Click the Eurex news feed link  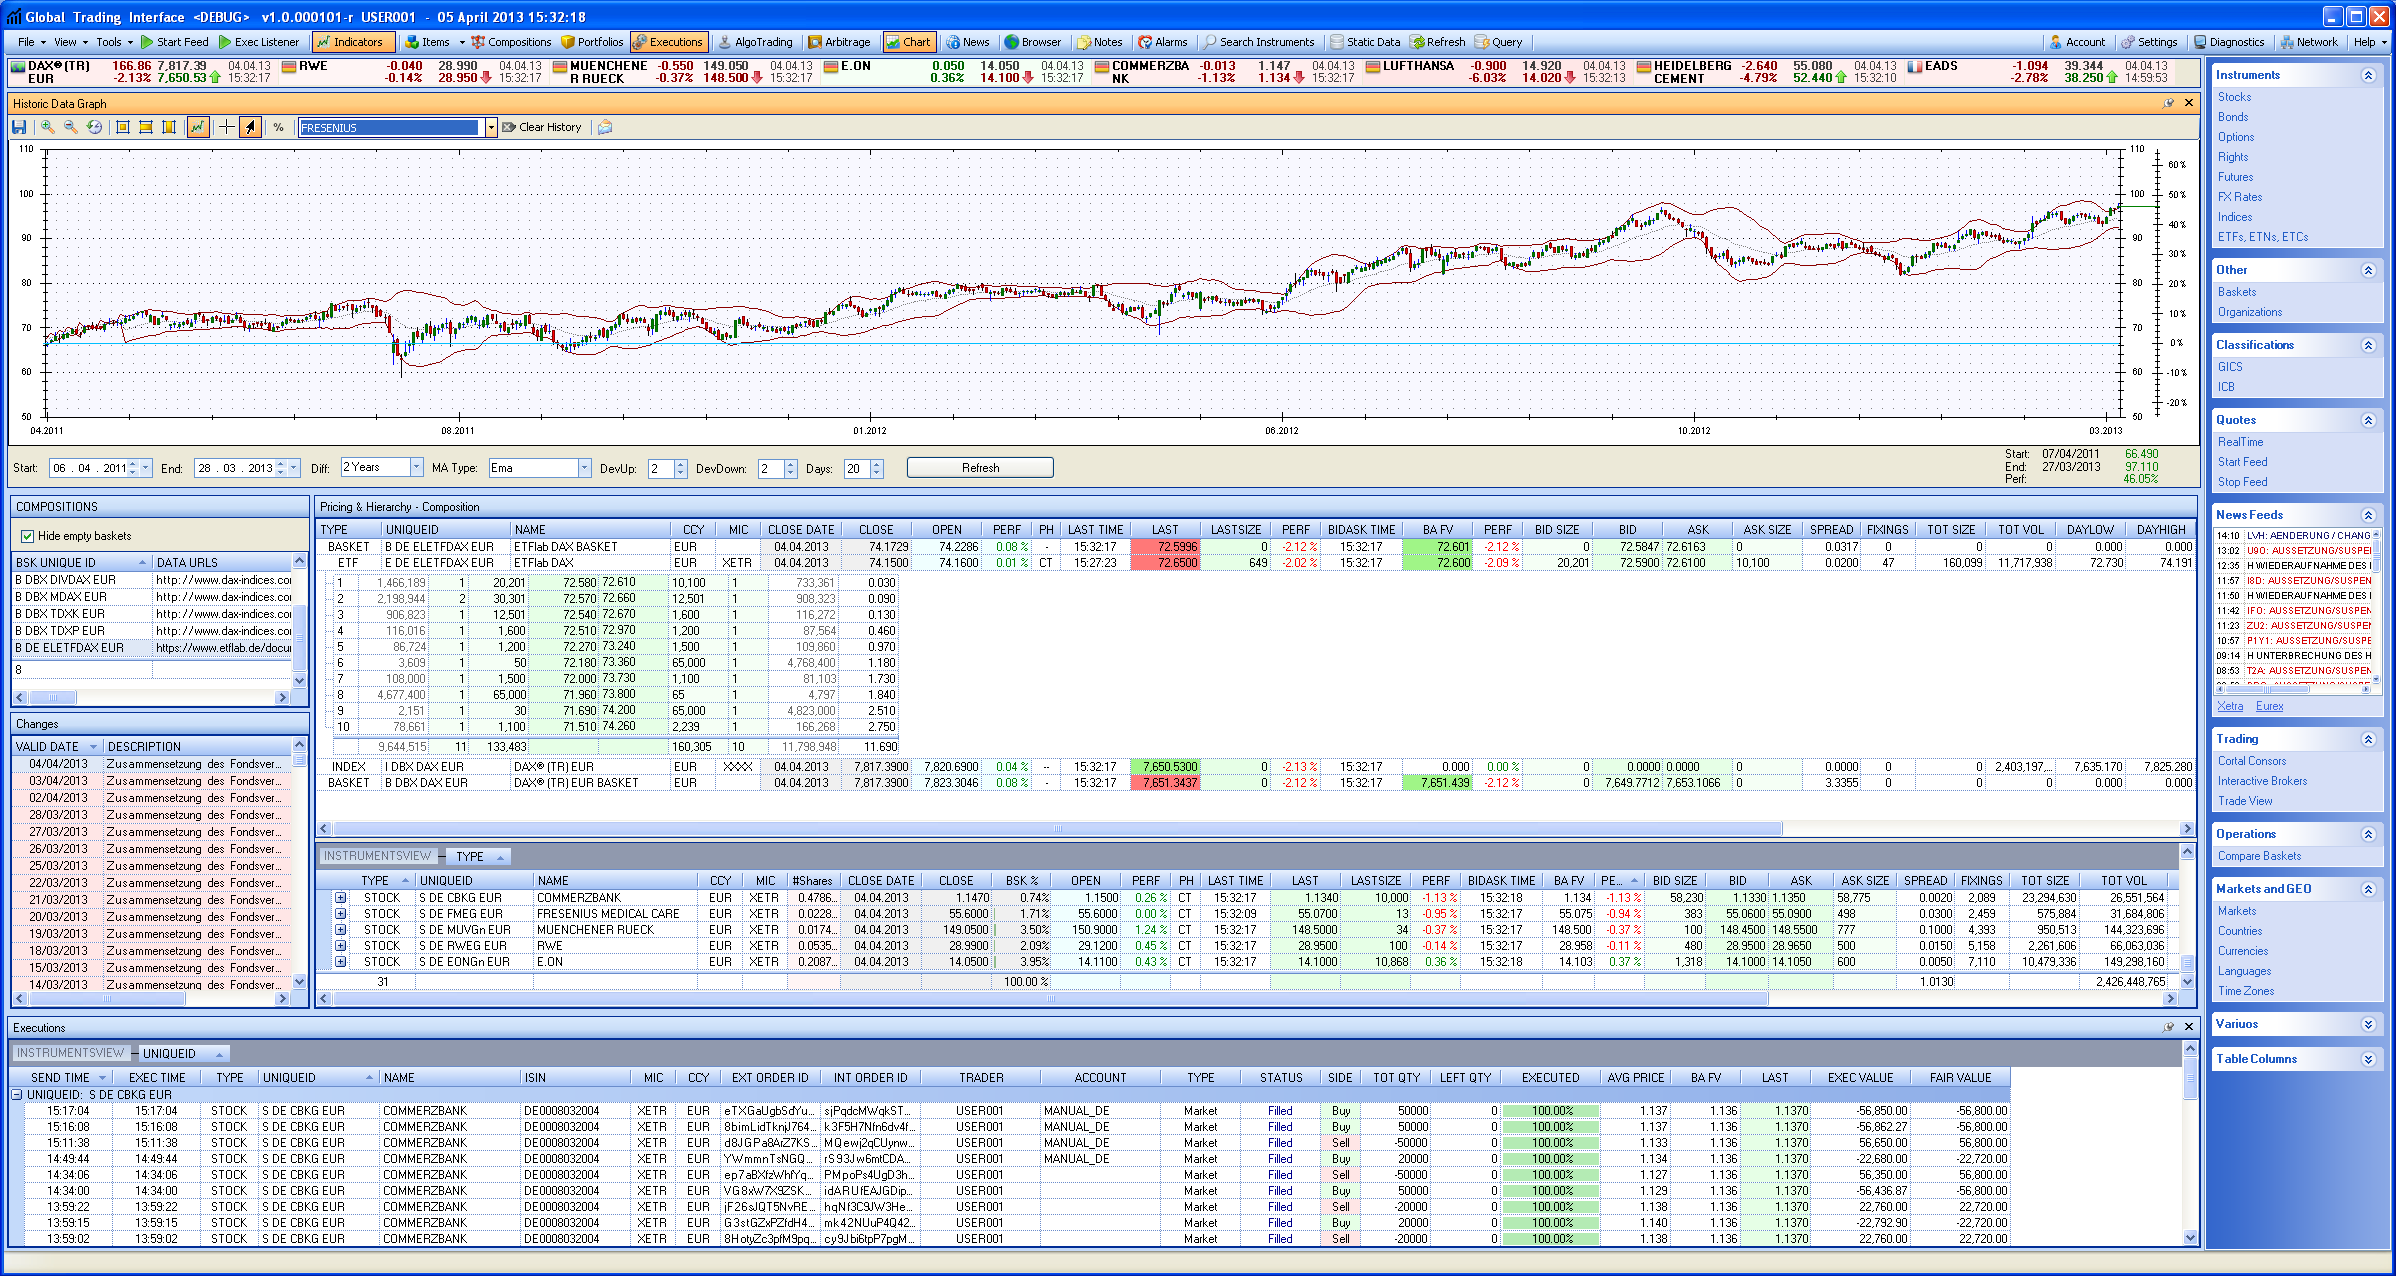(2268, 706)
